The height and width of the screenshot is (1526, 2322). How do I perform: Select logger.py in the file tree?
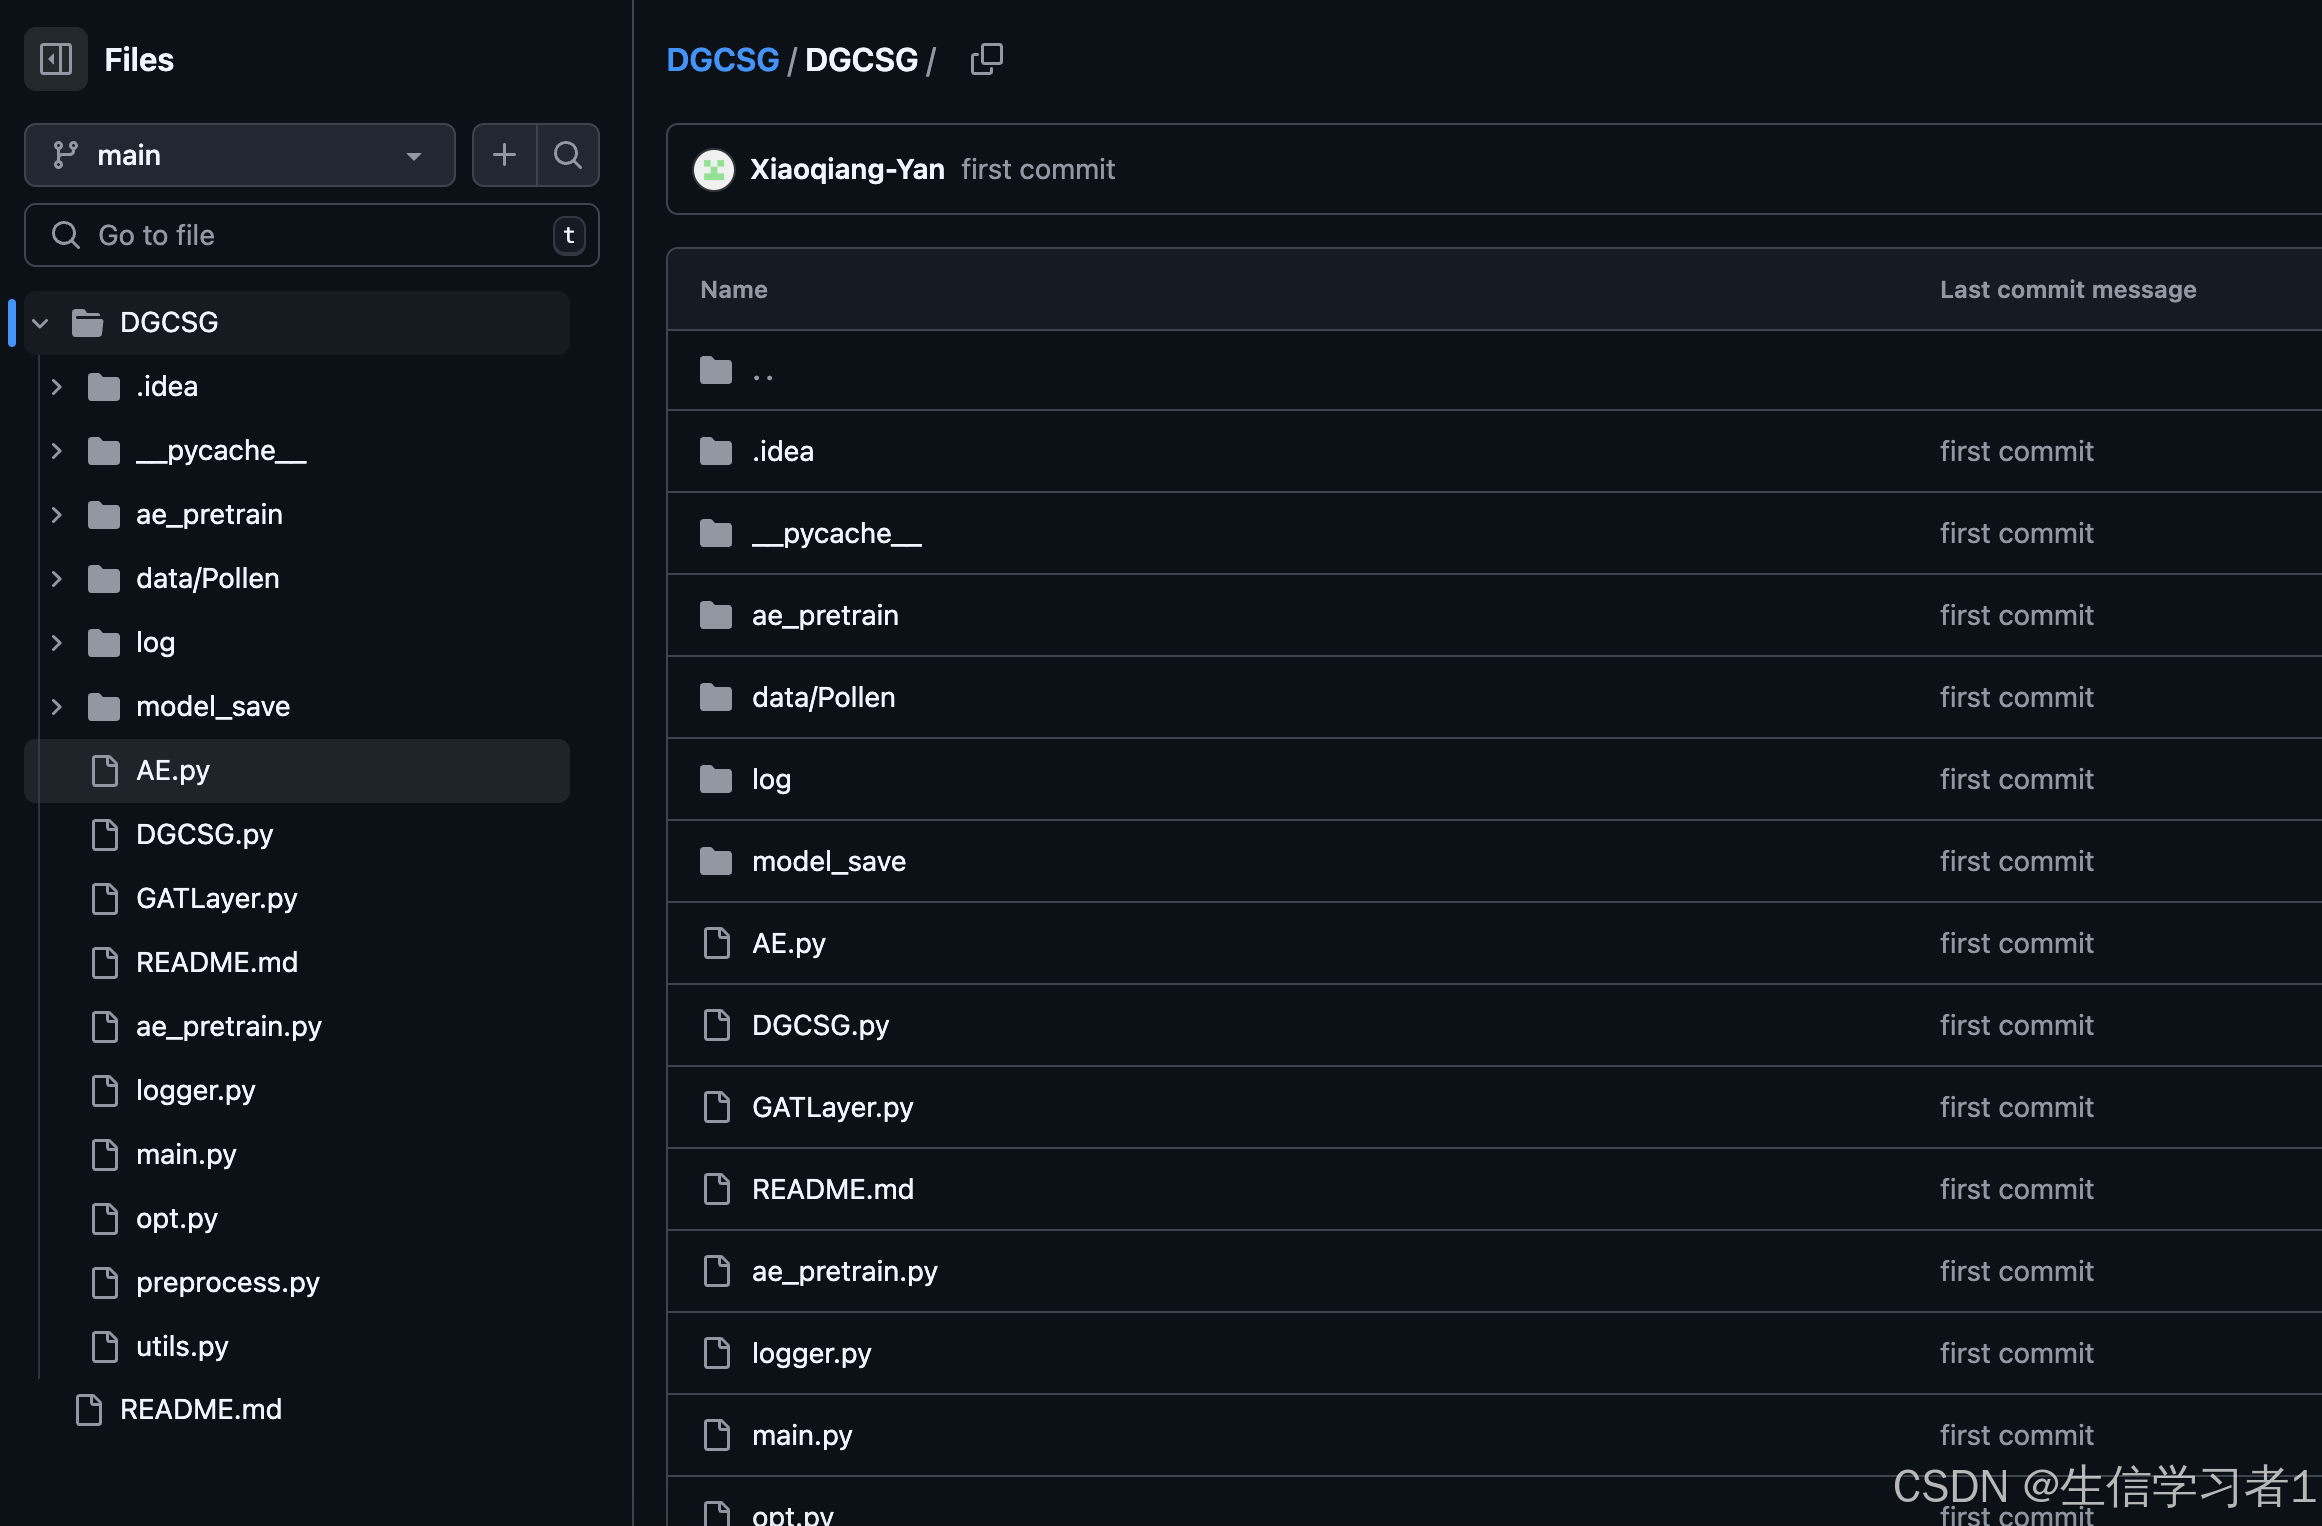(297, 1091)
